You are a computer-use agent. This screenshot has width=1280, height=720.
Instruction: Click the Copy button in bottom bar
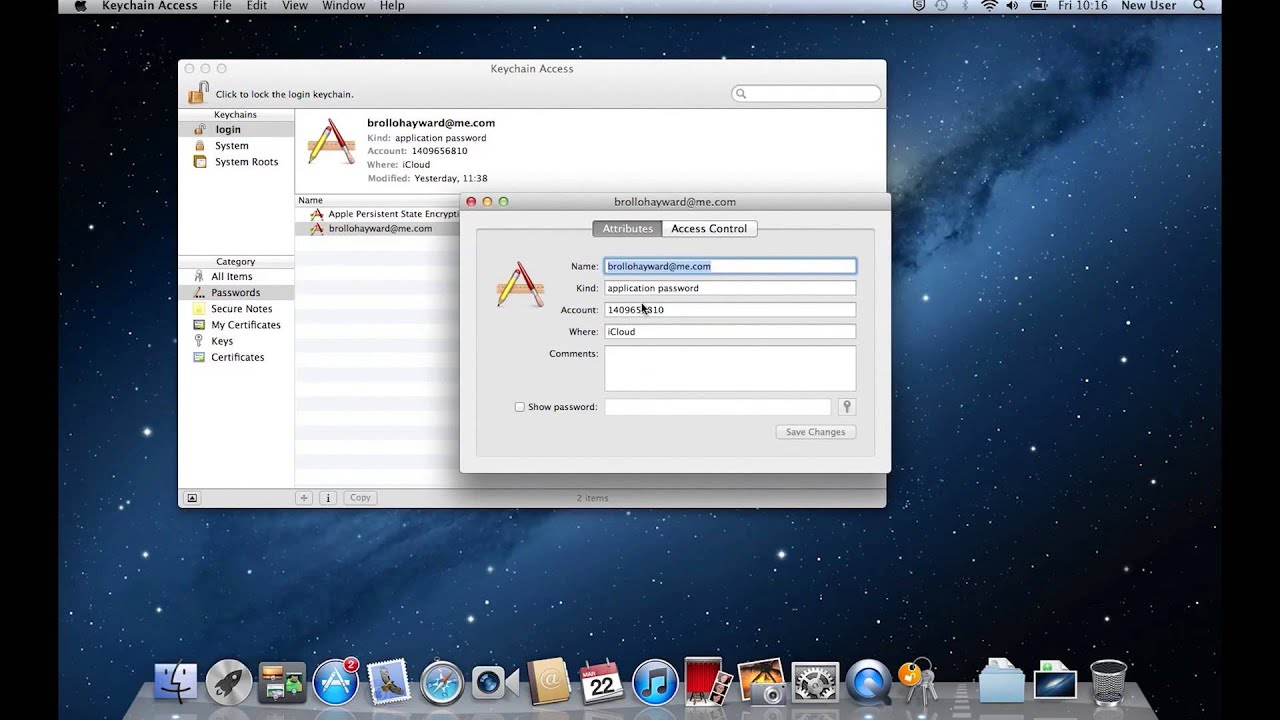360,497
